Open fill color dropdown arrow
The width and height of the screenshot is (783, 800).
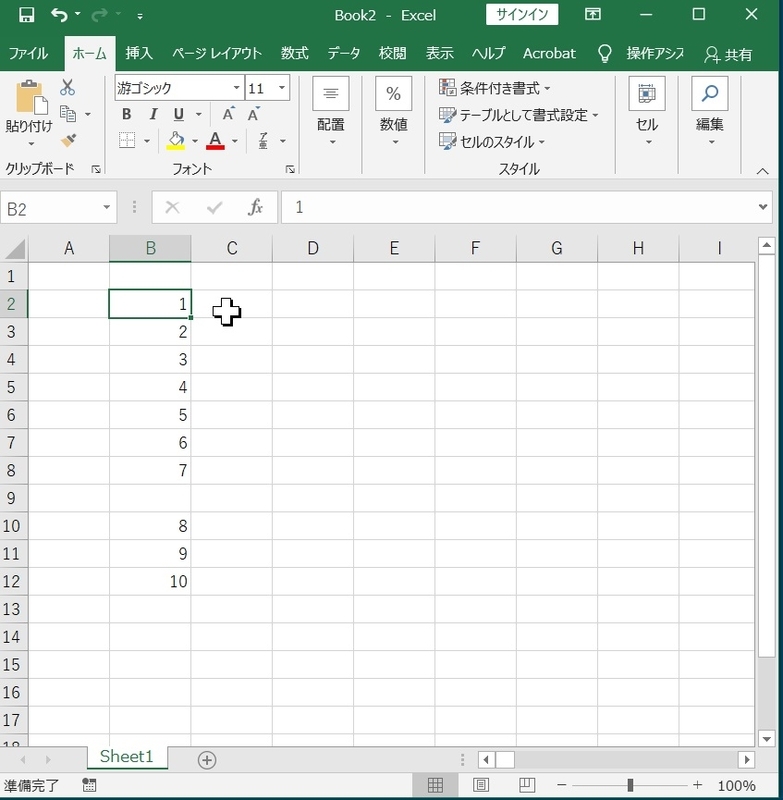pyautogui.click(x=195, y=140)
